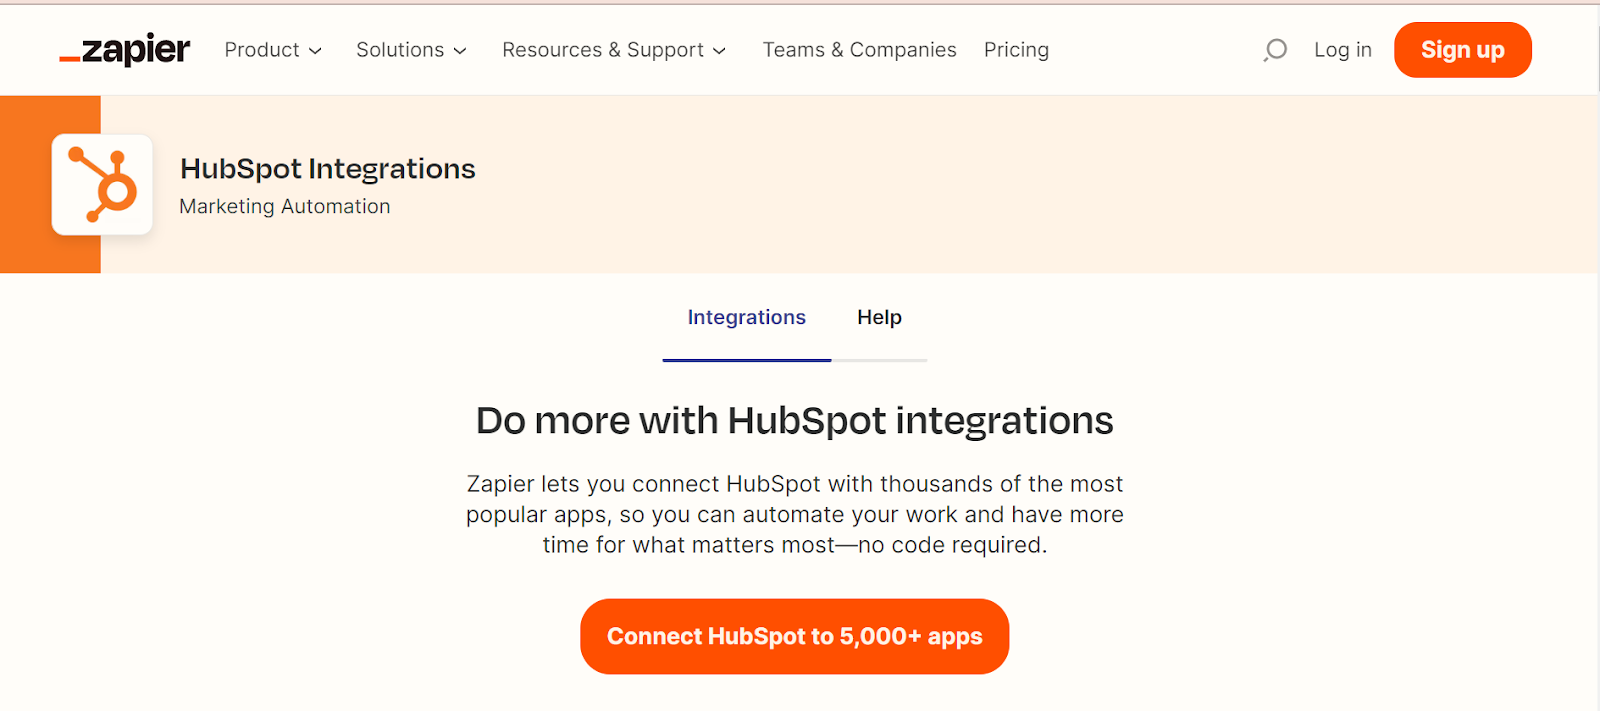The width and height of the screenshot is (1600, 711).
Task: Switch to the Integrations tab
Action: 746,317
